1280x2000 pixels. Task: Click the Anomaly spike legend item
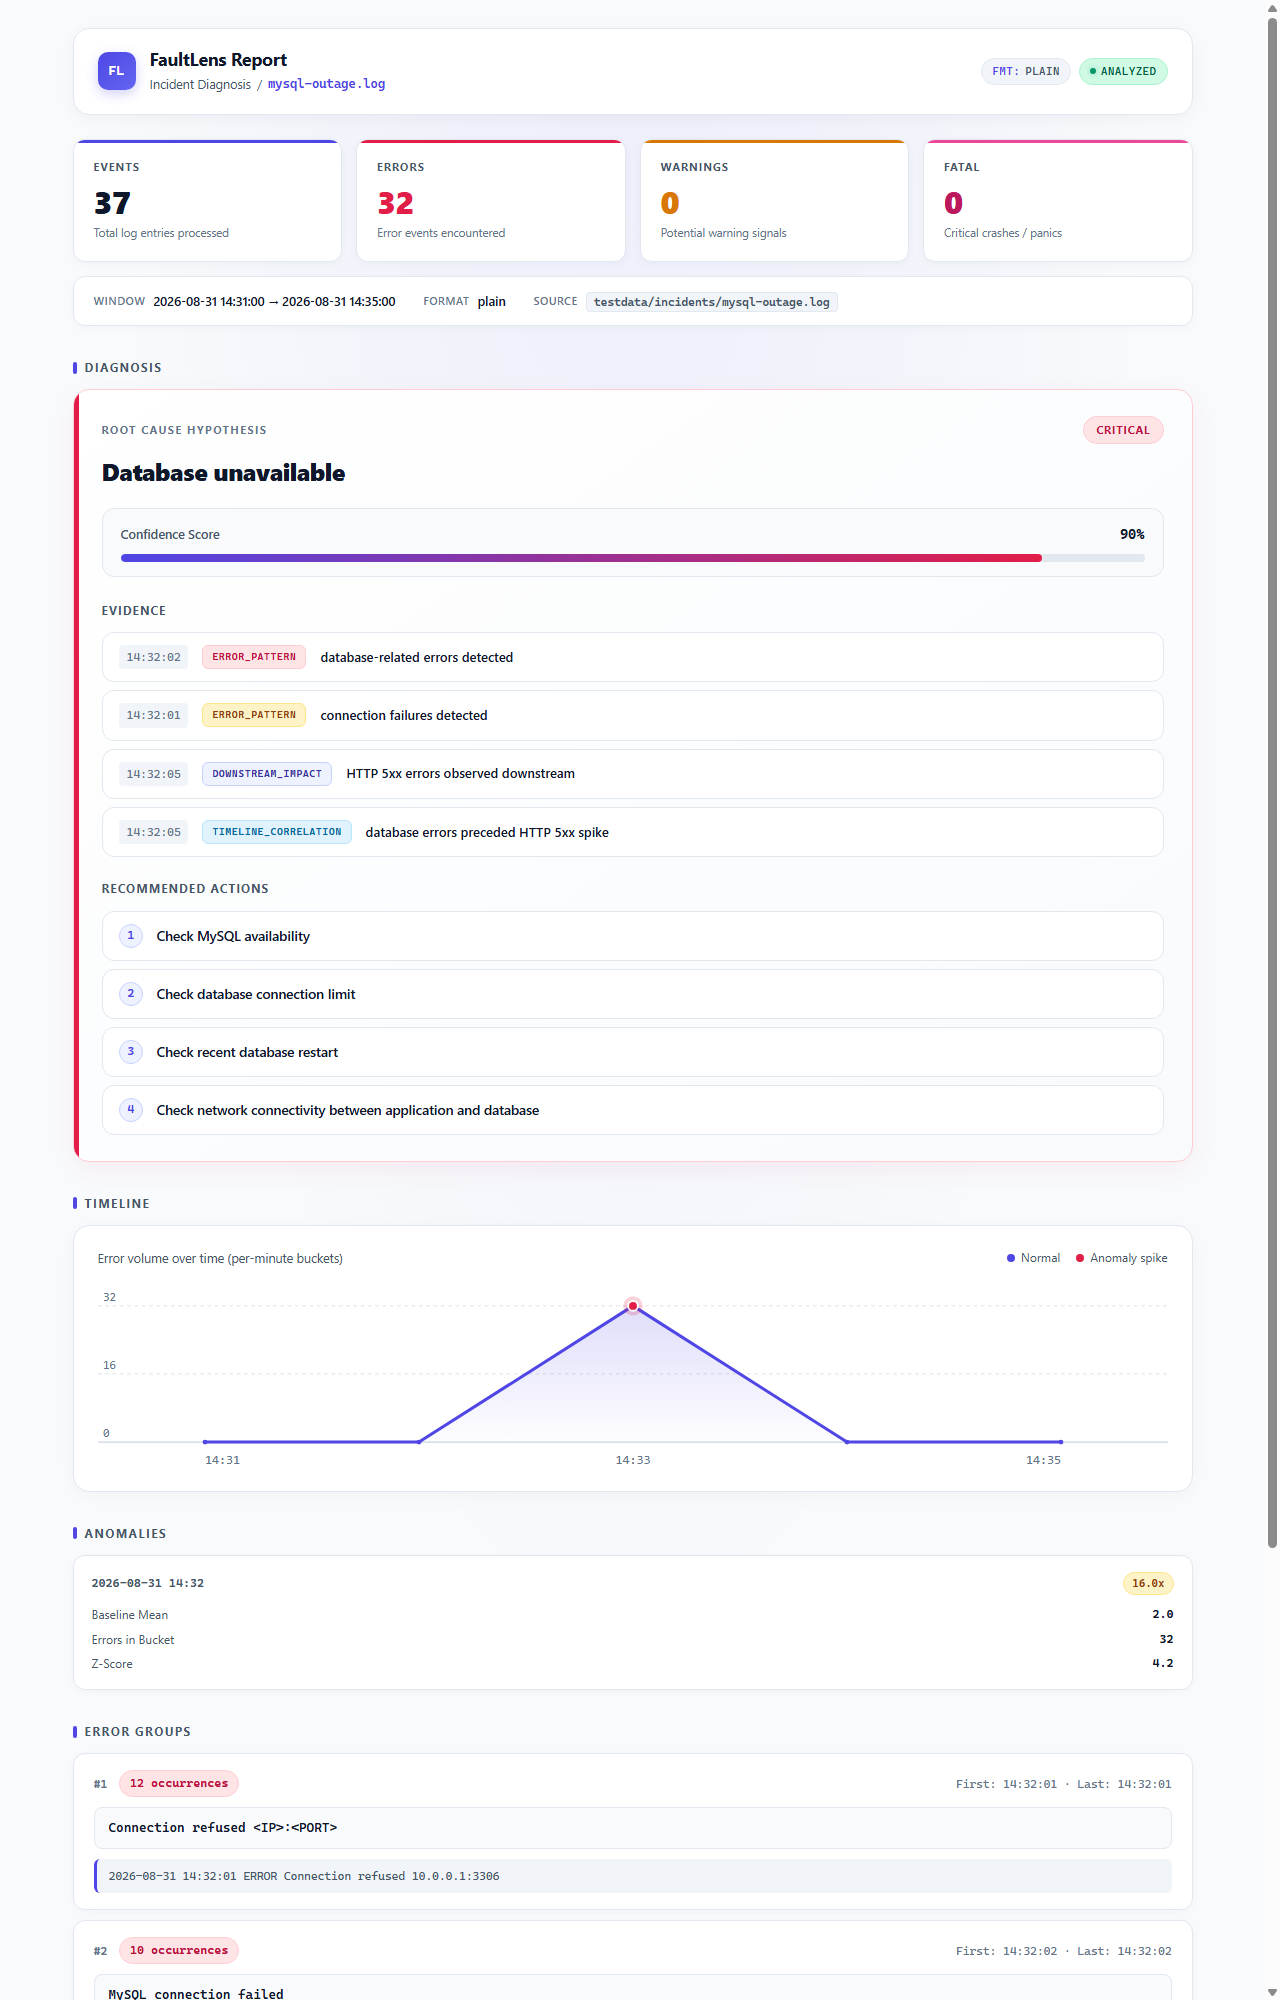(1121, 1258)
